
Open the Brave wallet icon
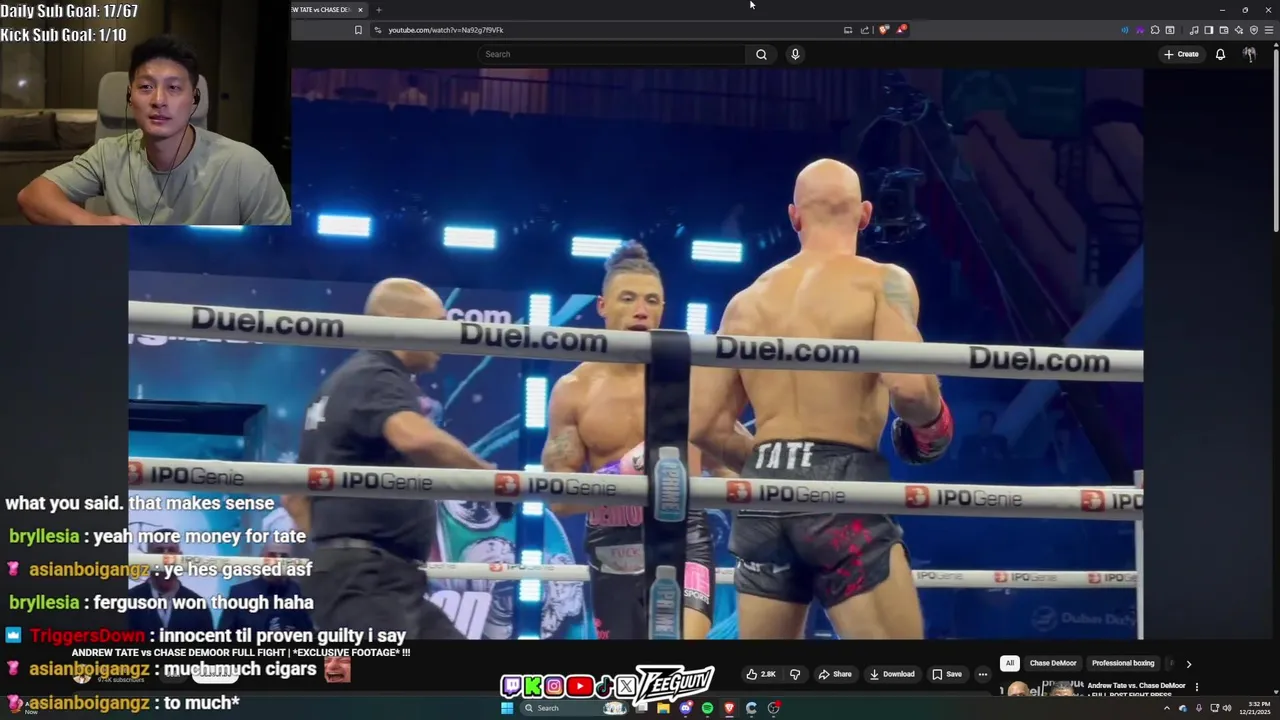pos(1224,30)
